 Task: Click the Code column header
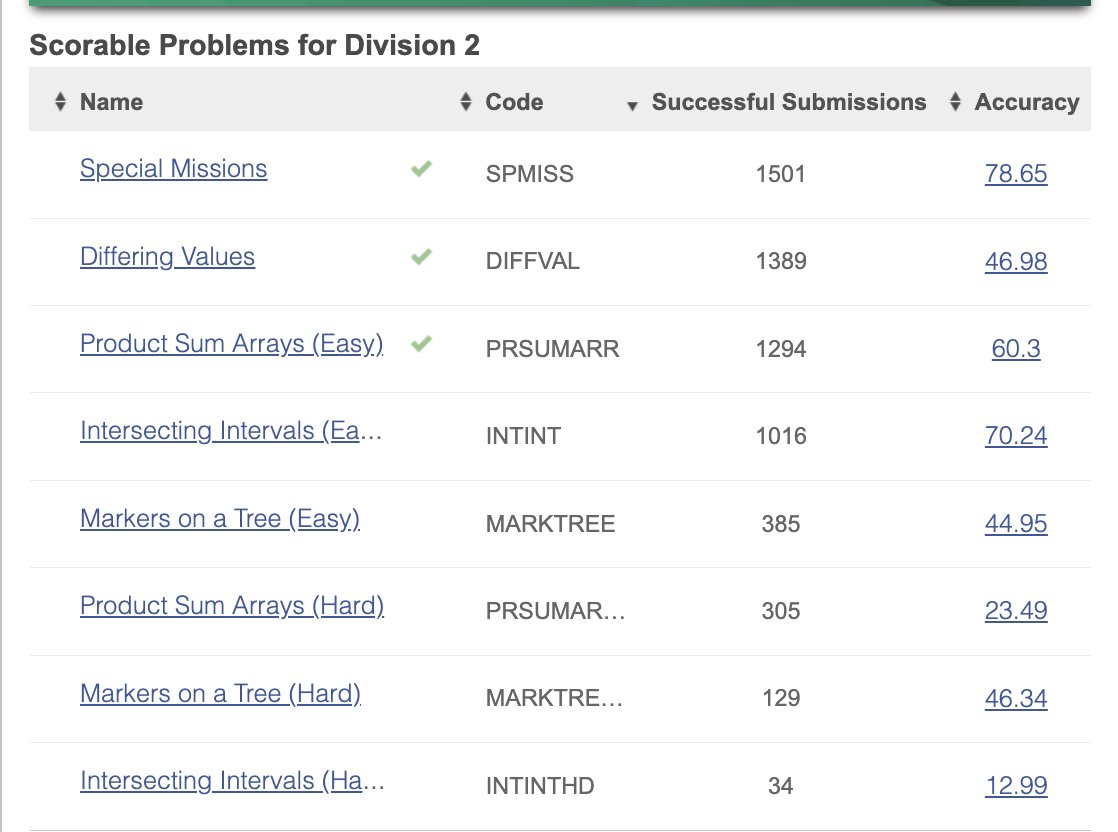tap(514, 102)
